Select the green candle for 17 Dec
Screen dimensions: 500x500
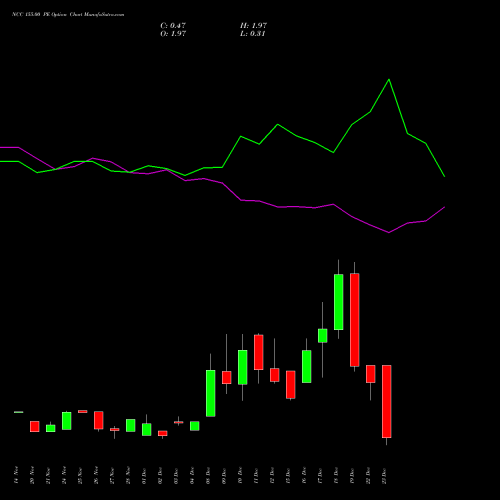tap(323, 336)
